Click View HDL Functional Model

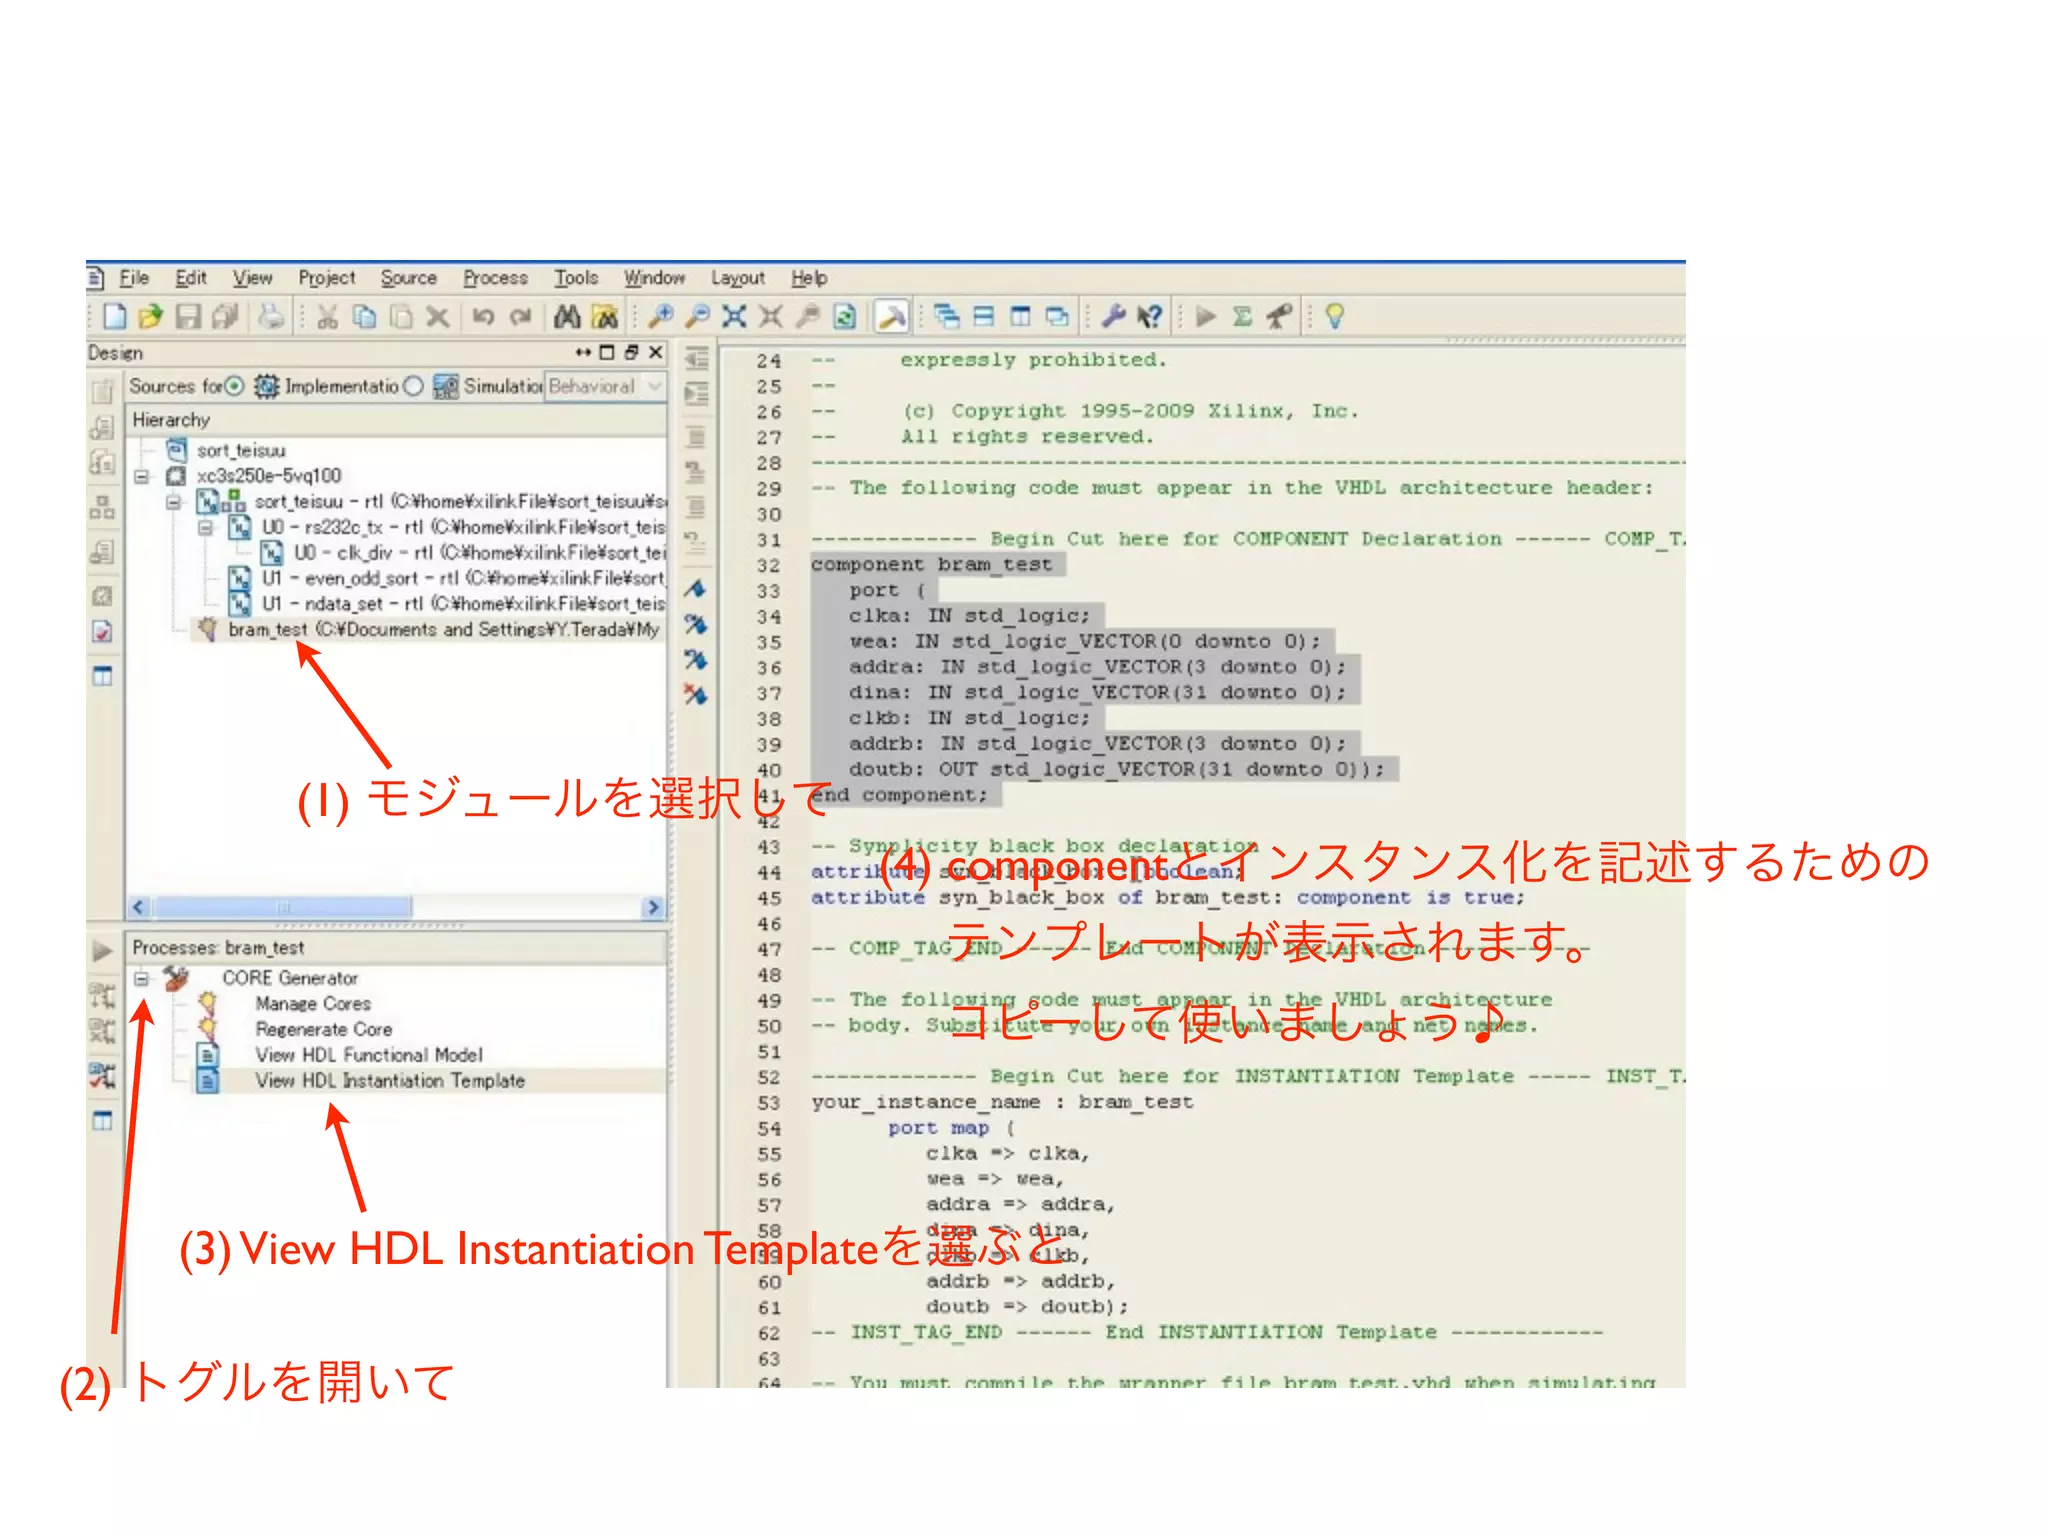tap(368, 1055)
